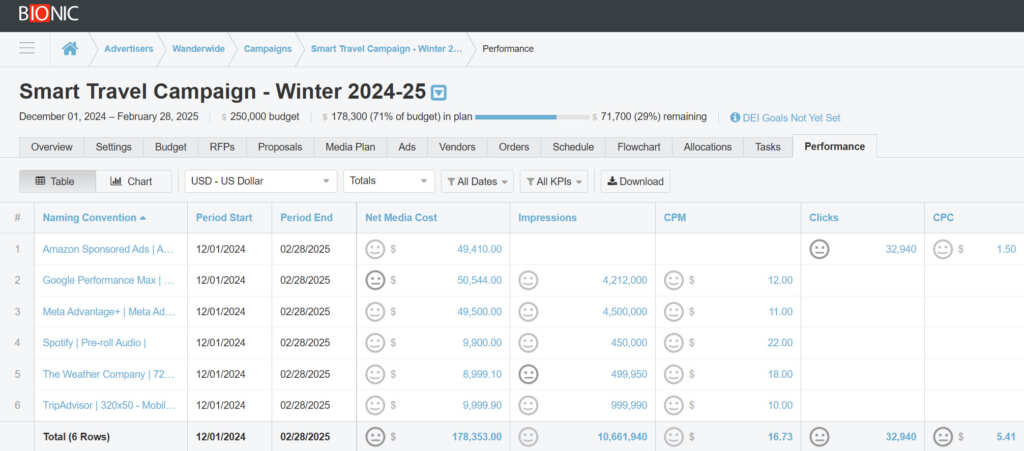Image resolution: width=1024 pixels, height=451 pixels.
Task: Switch to Table view
Action: tap(57, 181)
